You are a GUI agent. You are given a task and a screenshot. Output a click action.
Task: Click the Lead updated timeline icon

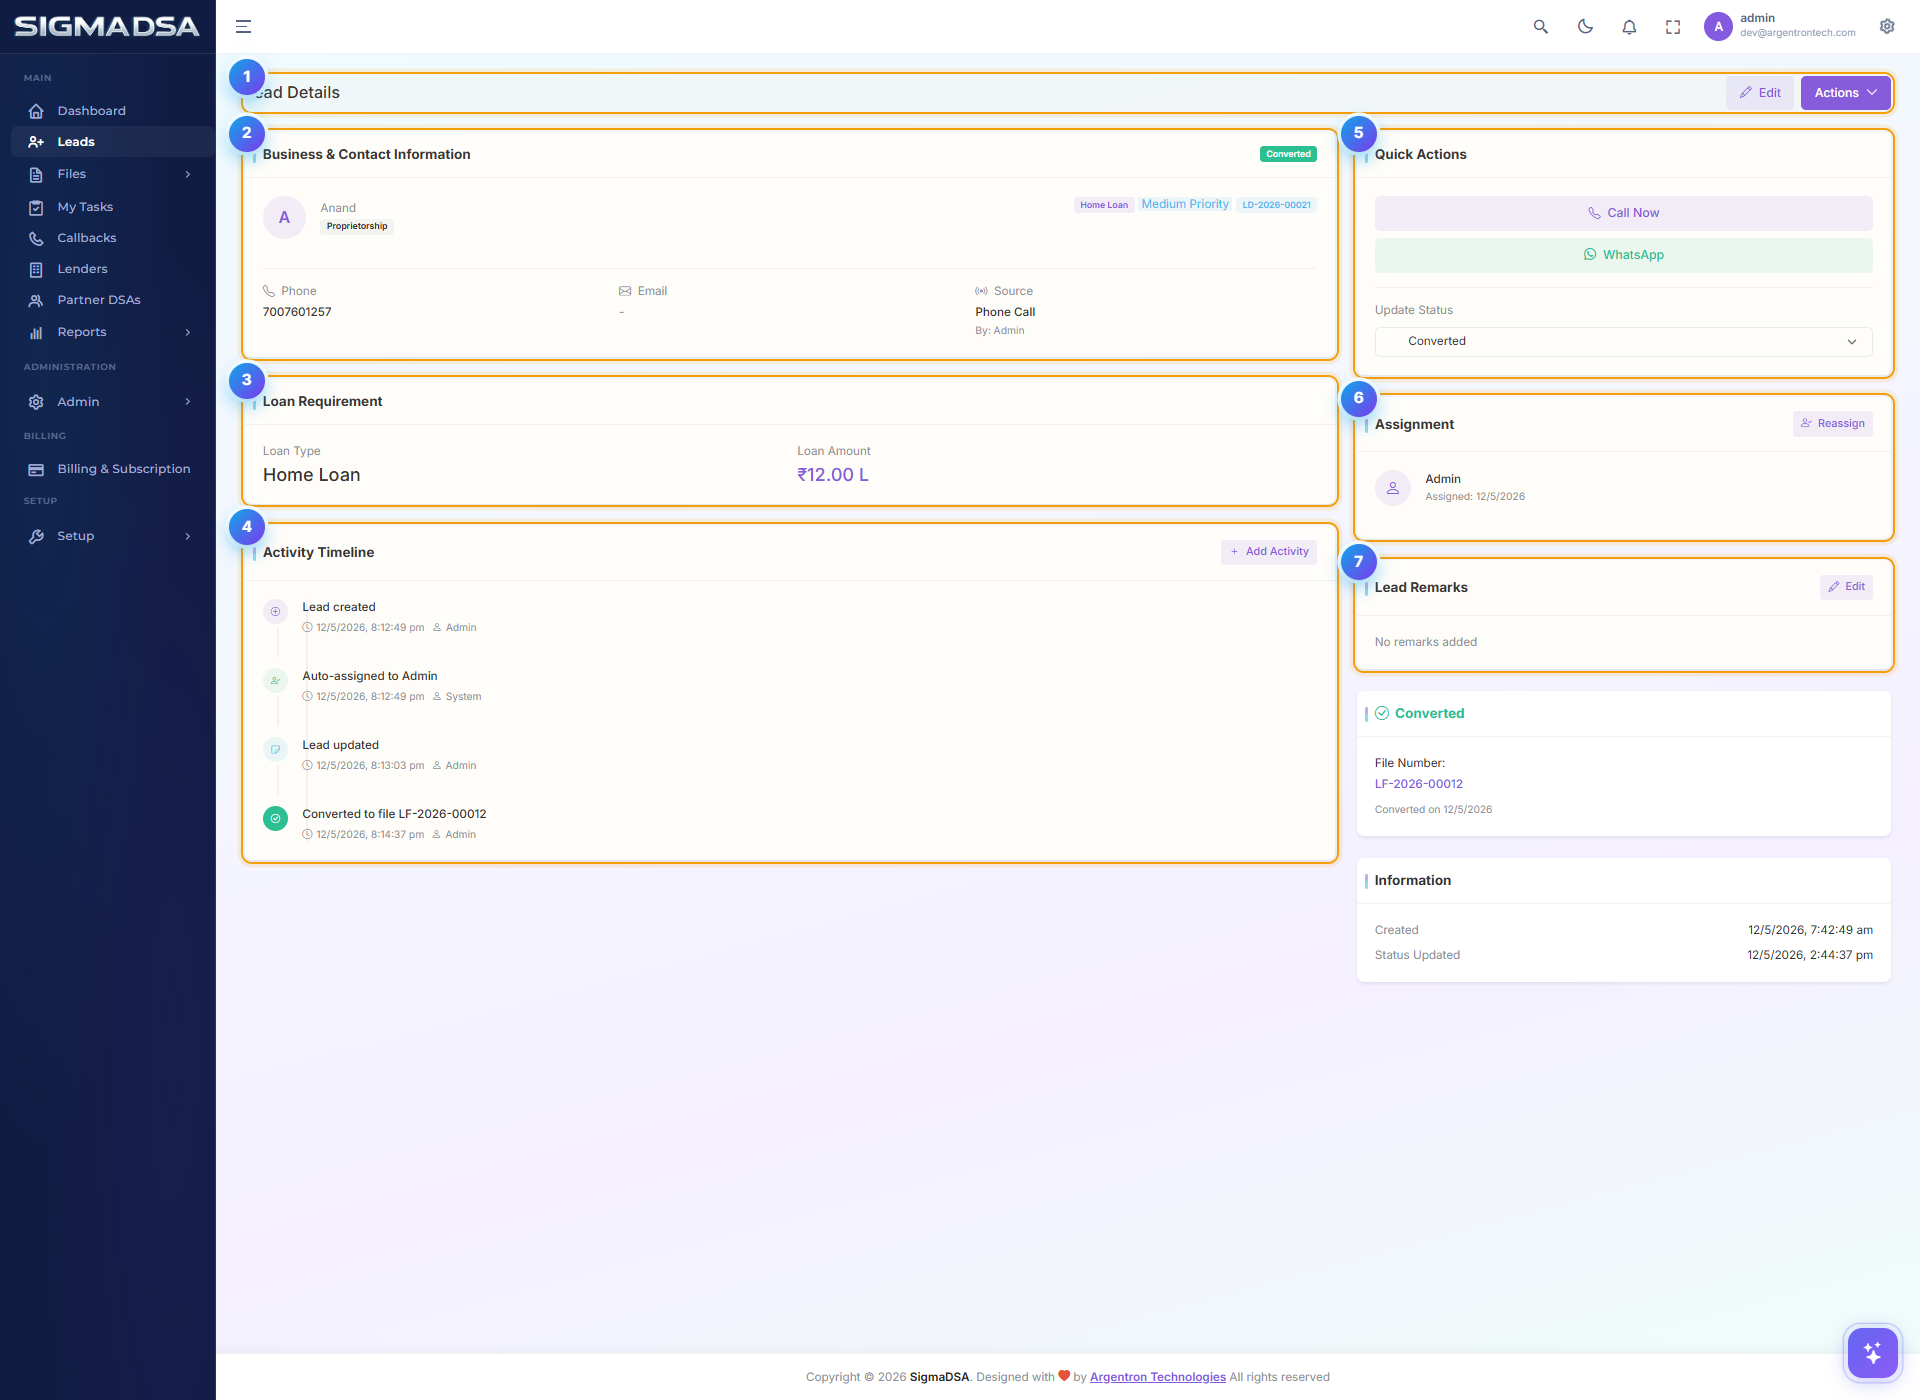coord(275,749)
